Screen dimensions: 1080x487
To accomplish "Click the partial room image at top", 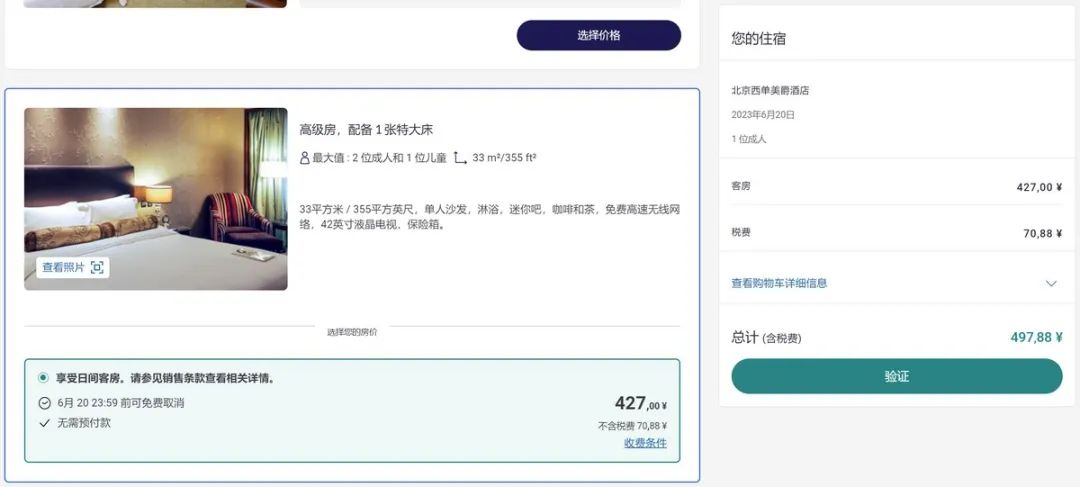I will 155,3.
